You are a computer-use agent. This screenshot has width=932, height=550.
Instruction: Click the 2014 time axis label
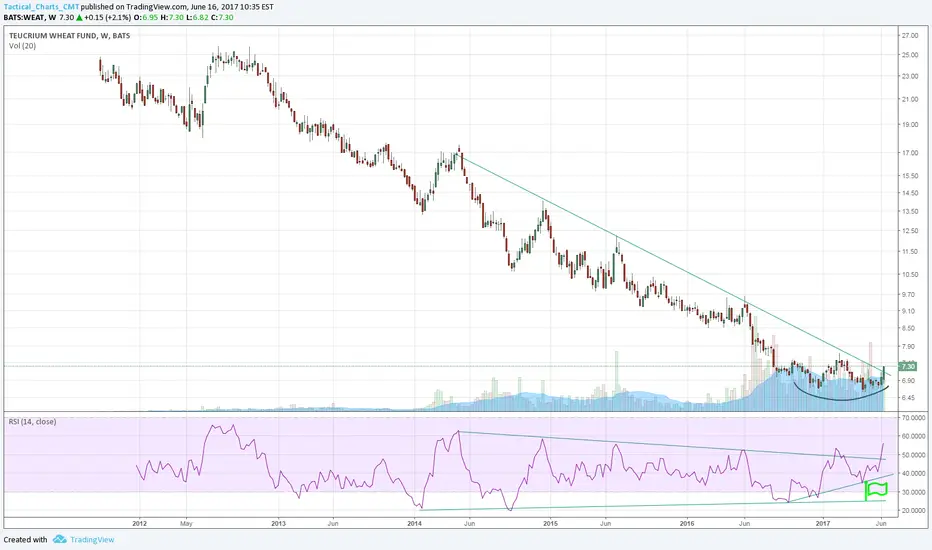414,524
